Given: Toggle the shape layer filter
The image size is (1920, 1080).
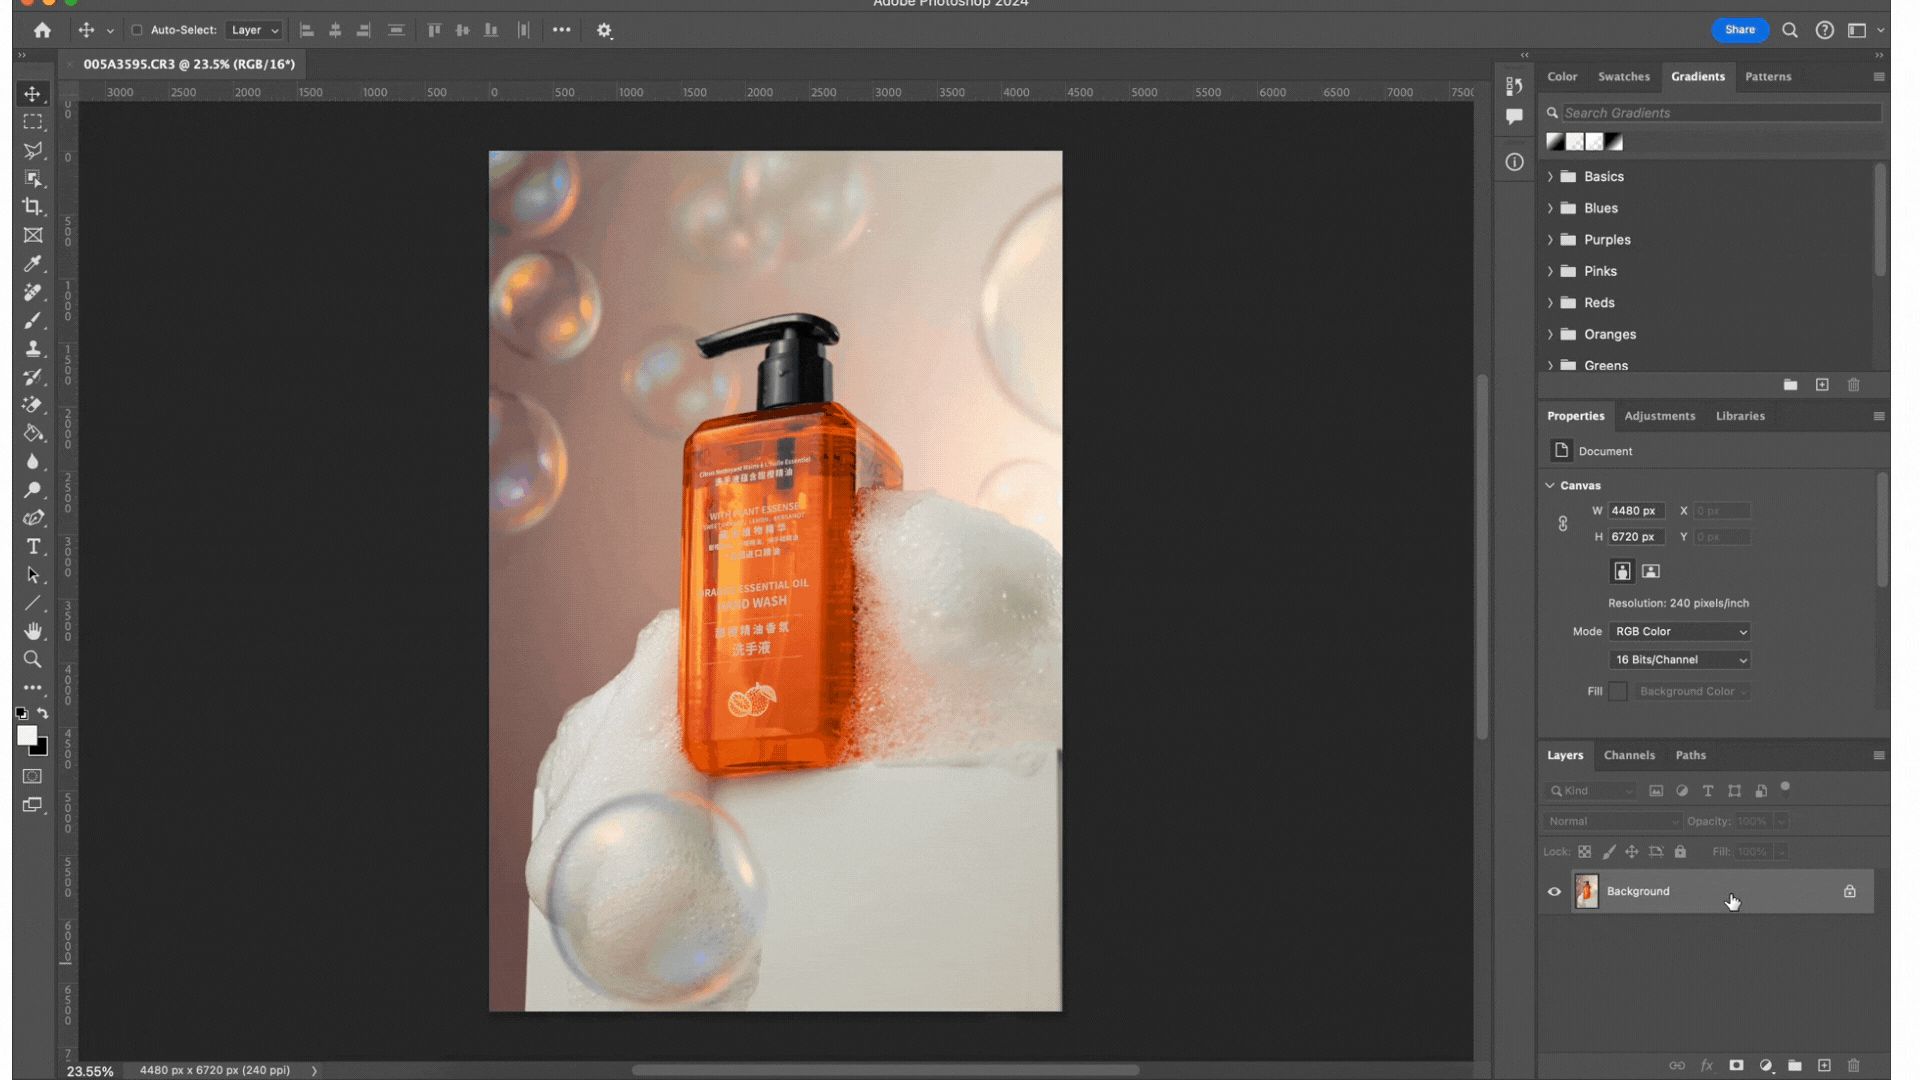Looking at the screenshot, I should point(1734,791).
